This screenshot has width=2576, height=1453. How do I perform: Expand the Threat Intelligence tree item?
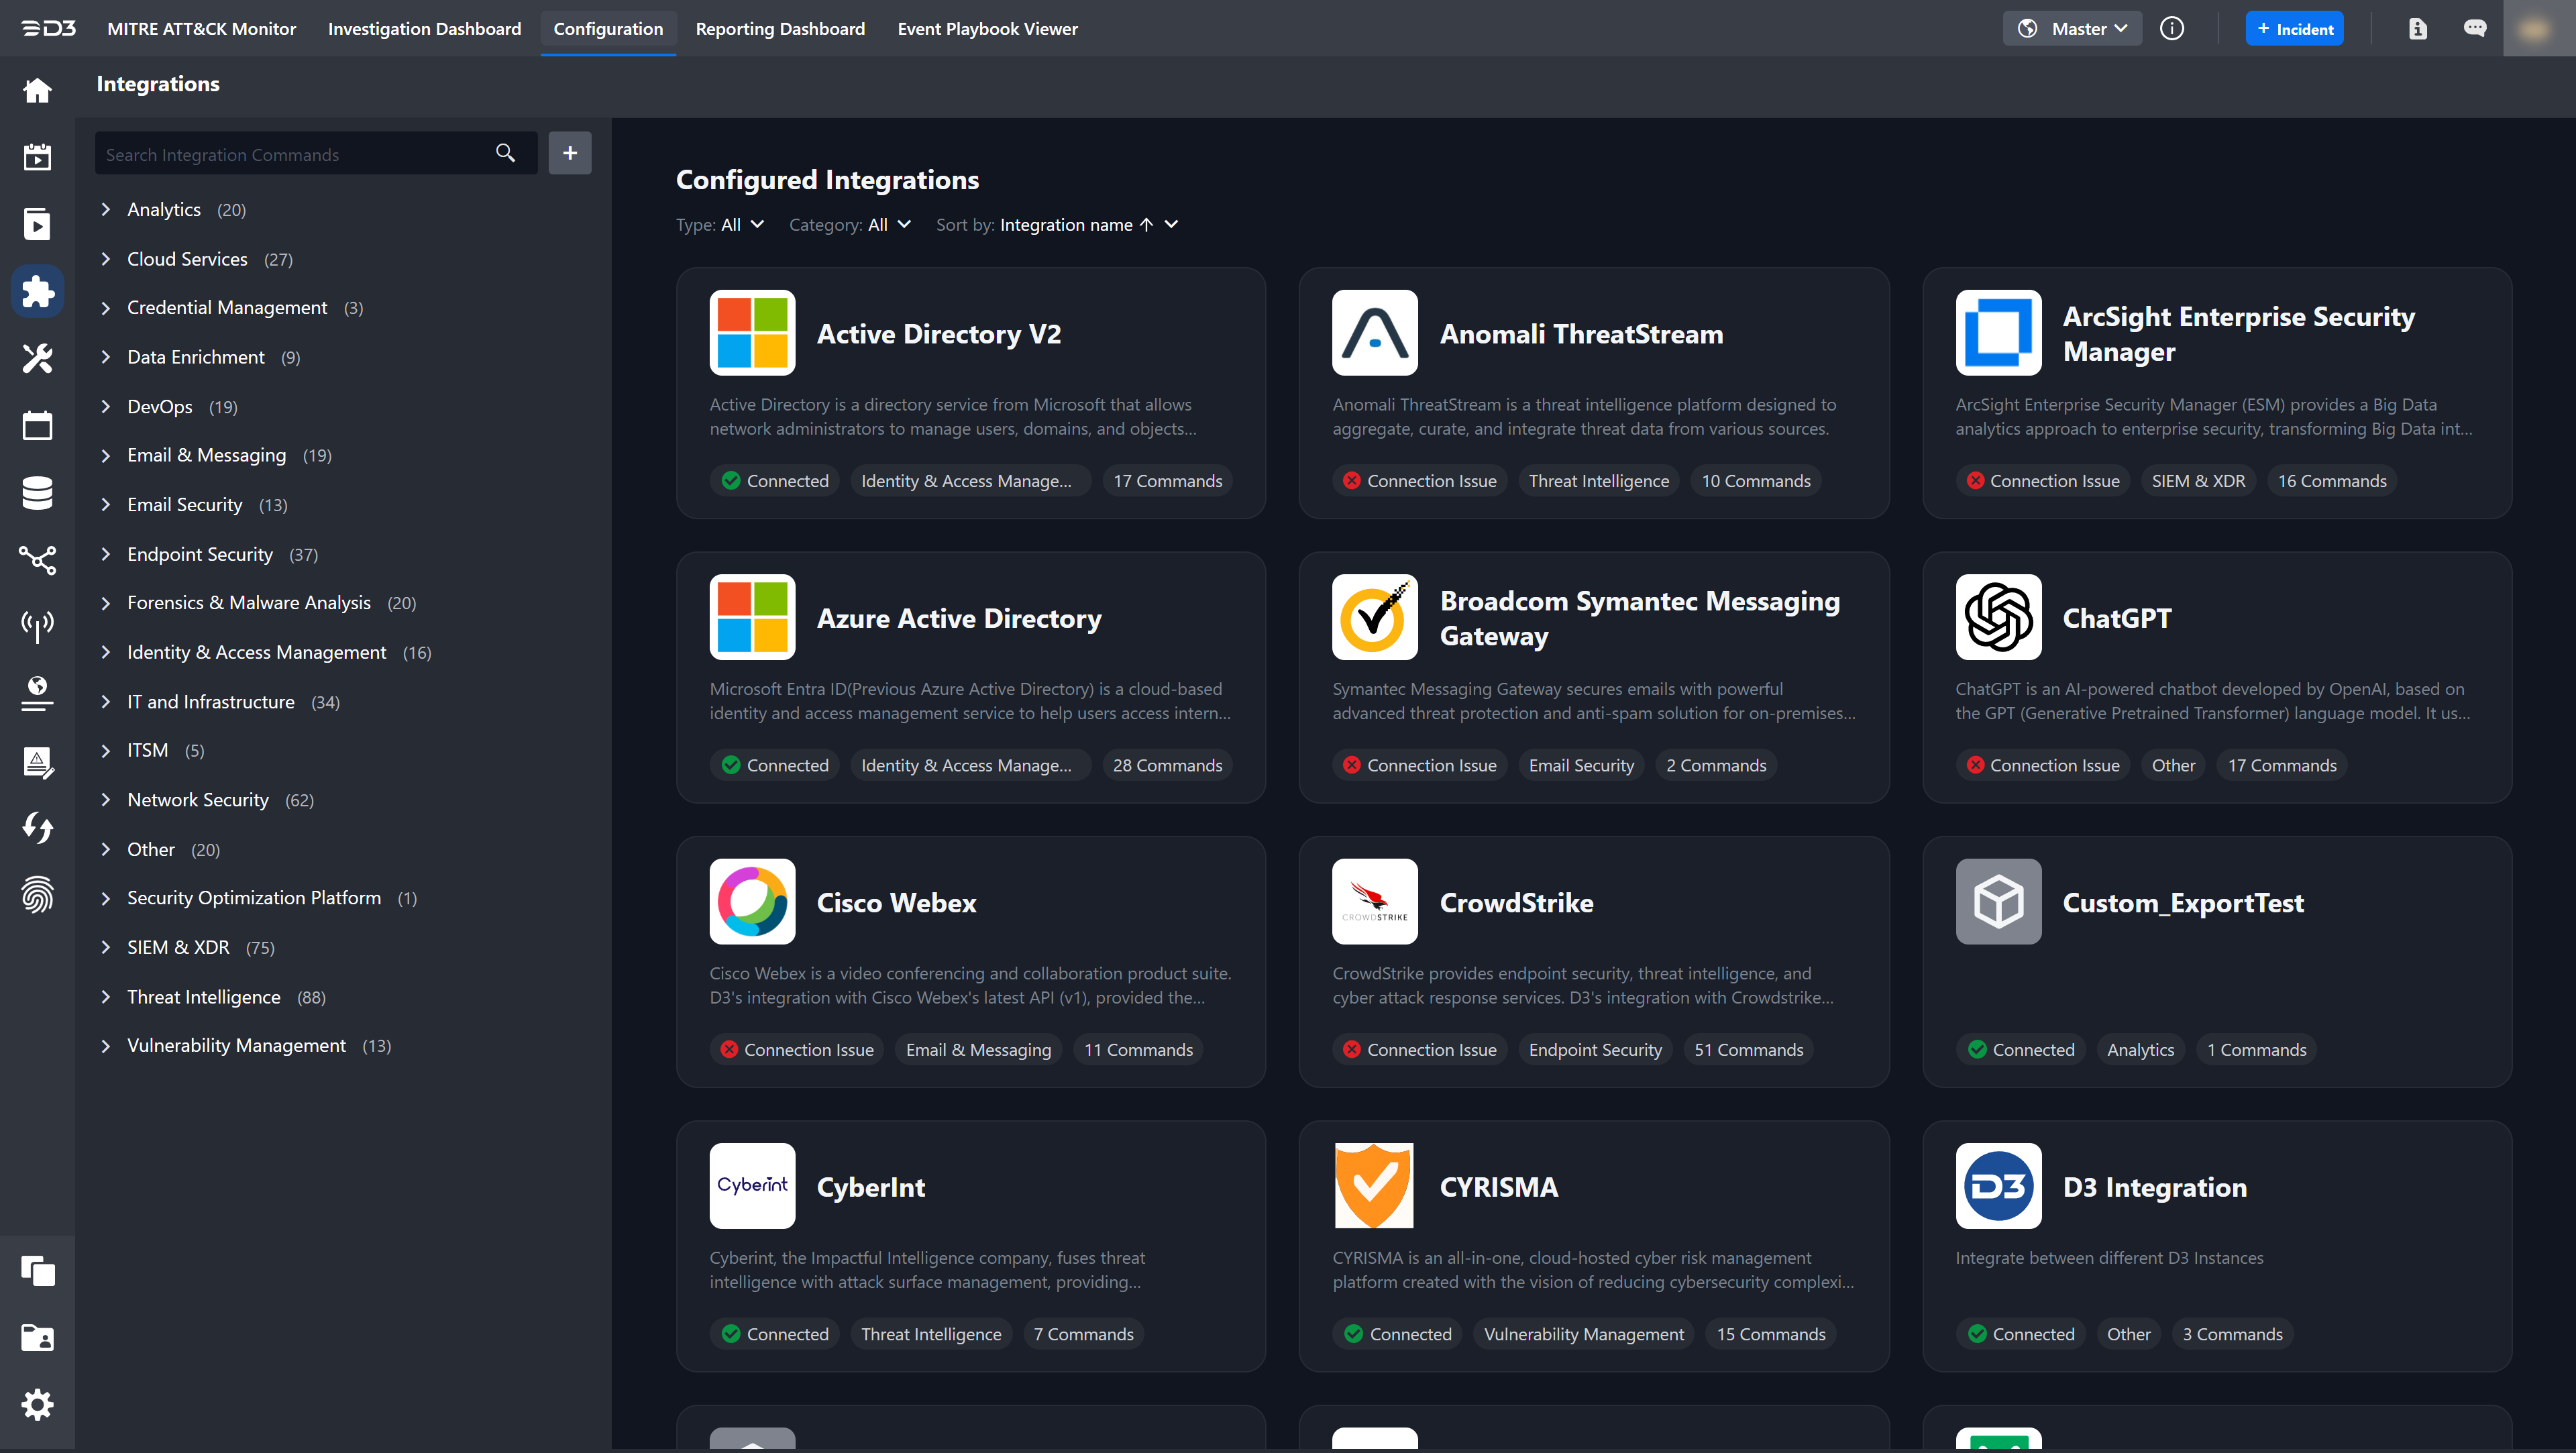pos(106,997)
